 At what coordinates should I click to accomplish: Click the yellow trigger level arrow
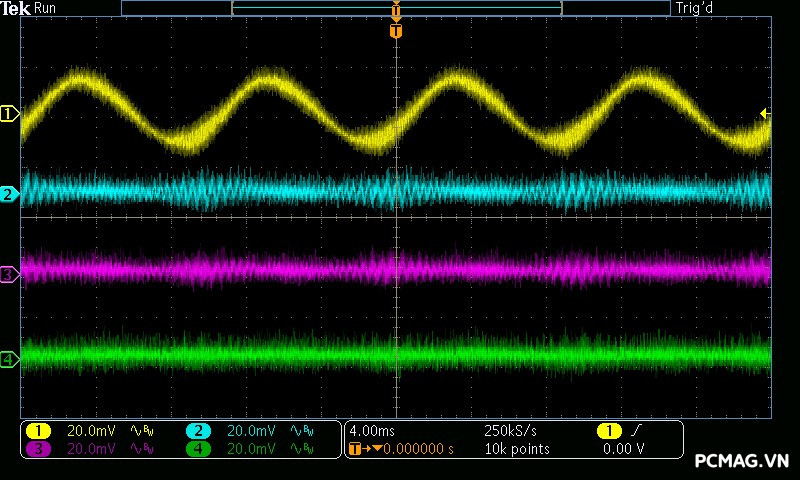tap(765, 114)
